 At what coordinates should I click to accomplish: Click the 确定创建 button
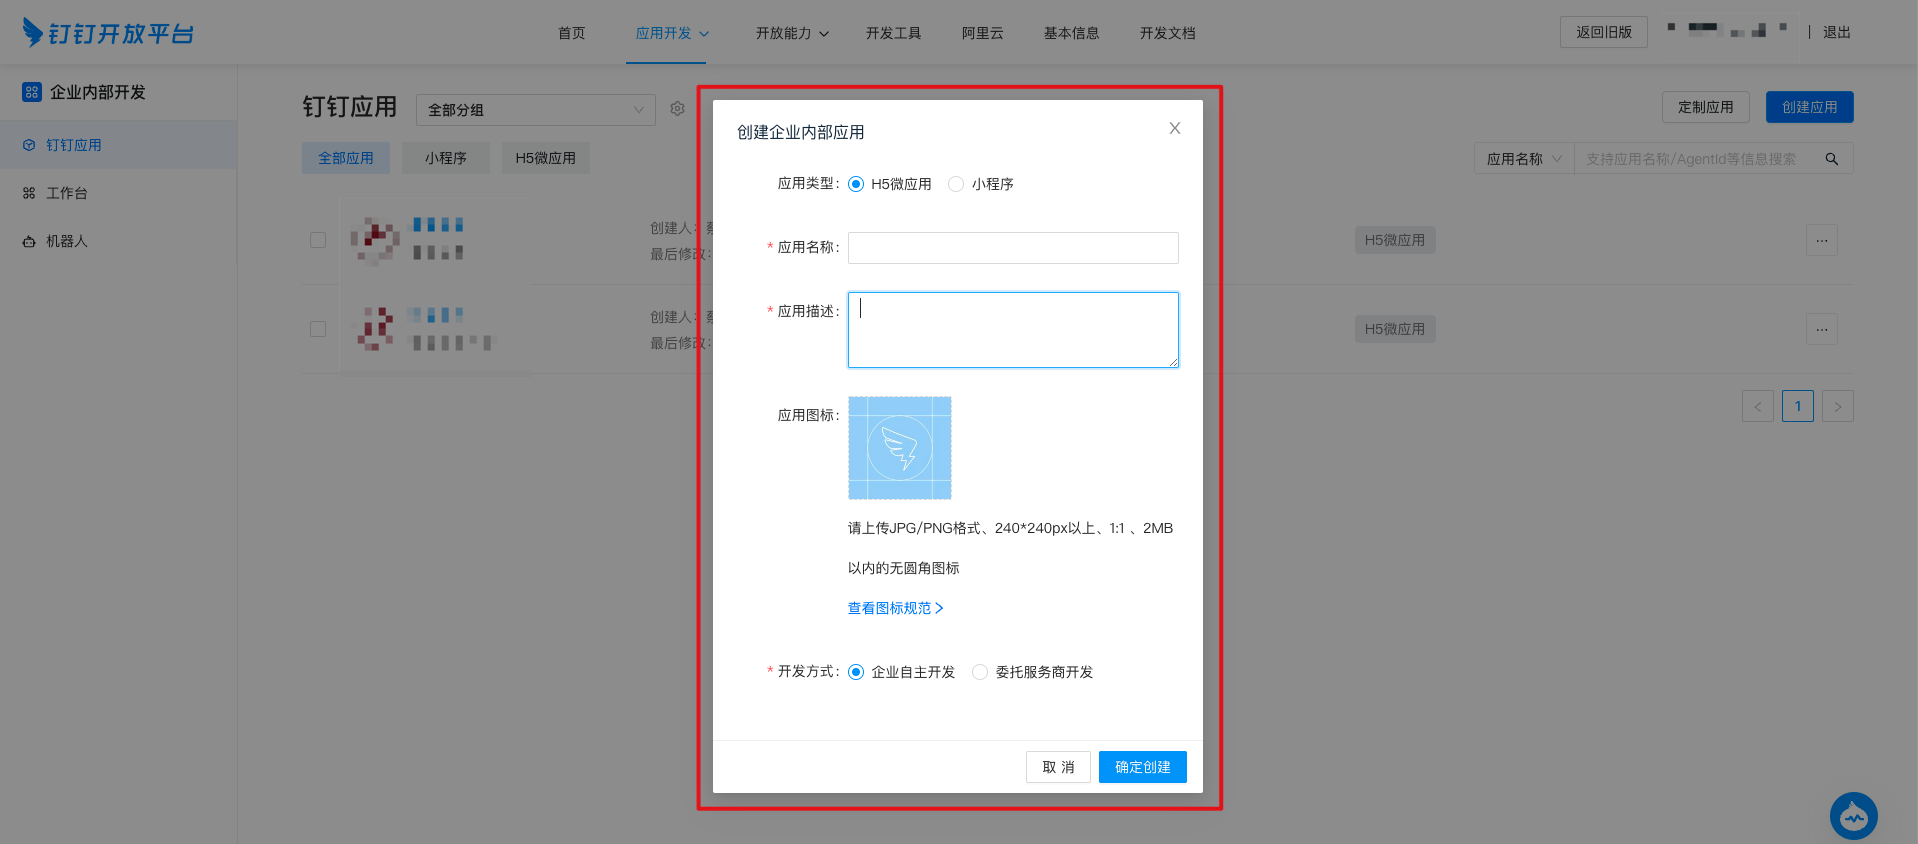[1143, 767]
